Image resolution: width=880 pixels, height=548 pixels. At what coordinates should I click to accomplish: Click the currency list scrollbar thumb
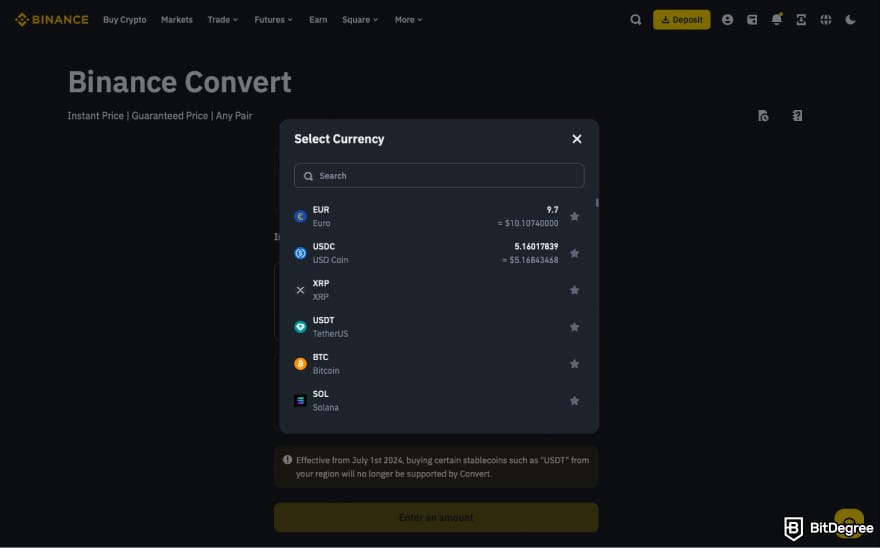[597, 203]
